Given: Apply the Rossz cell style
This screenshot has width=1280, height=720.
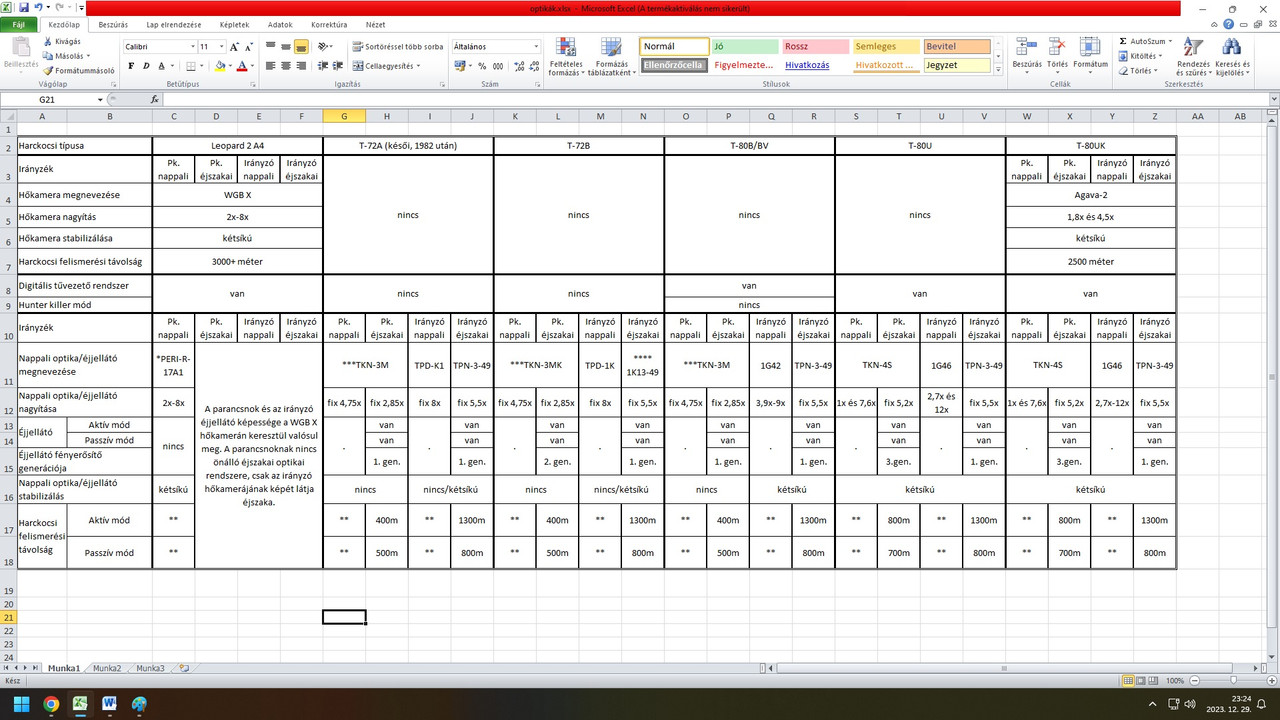Looking at the screenshot, I should click(x=816, y=47).
